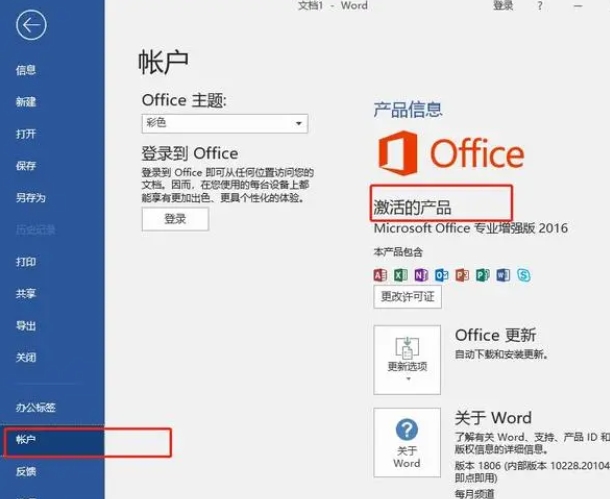Click the Skype app icon
Screen dimensions: 610x499
pos(524,275)
